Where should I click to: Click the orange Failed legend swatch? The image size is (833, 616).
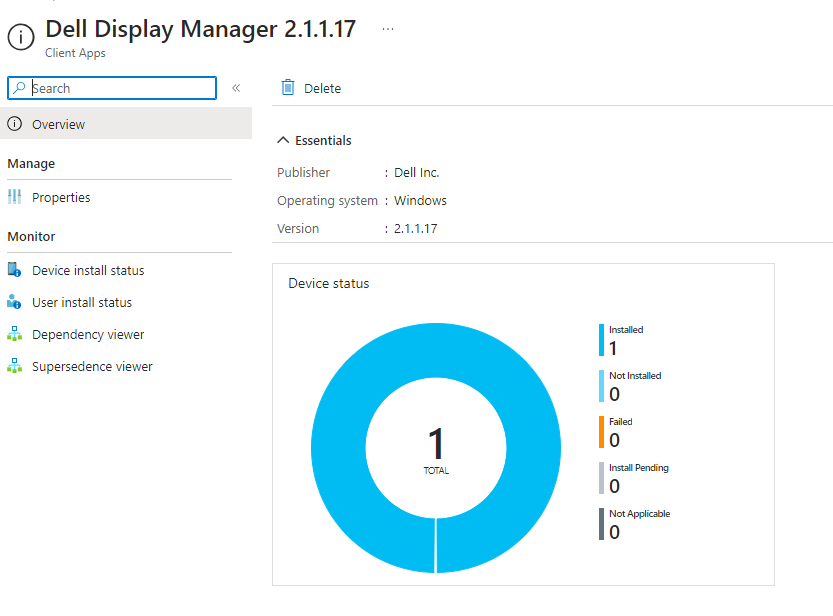602,432
